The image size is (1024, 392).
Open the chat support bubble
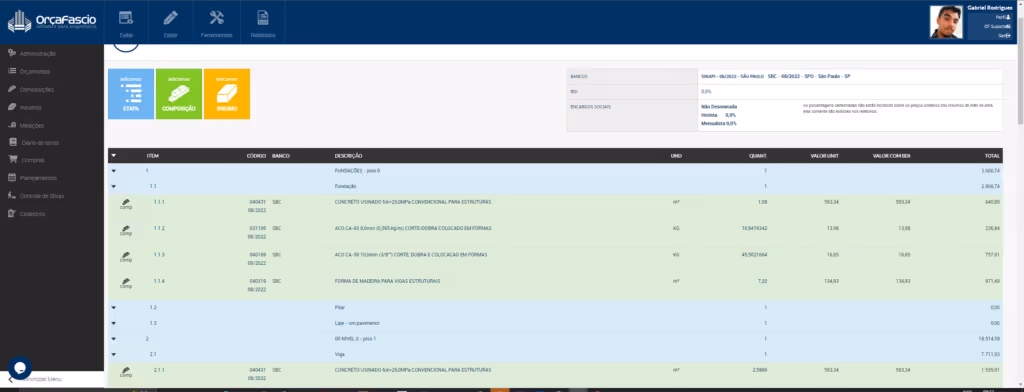coord(20,368)
